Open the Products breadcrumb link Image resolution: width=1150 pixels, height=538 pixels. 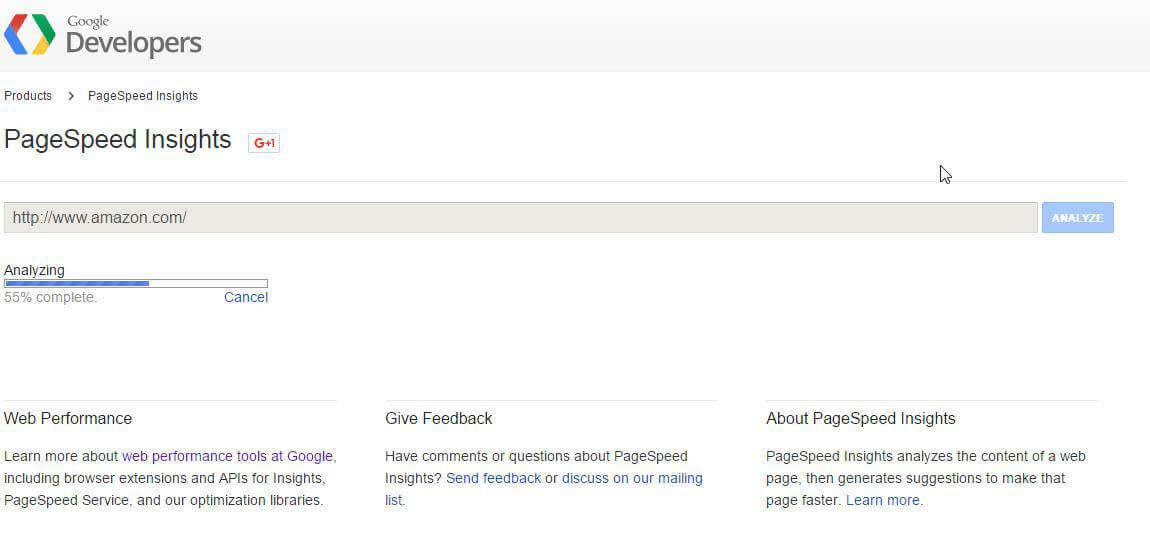coord(28,96)
